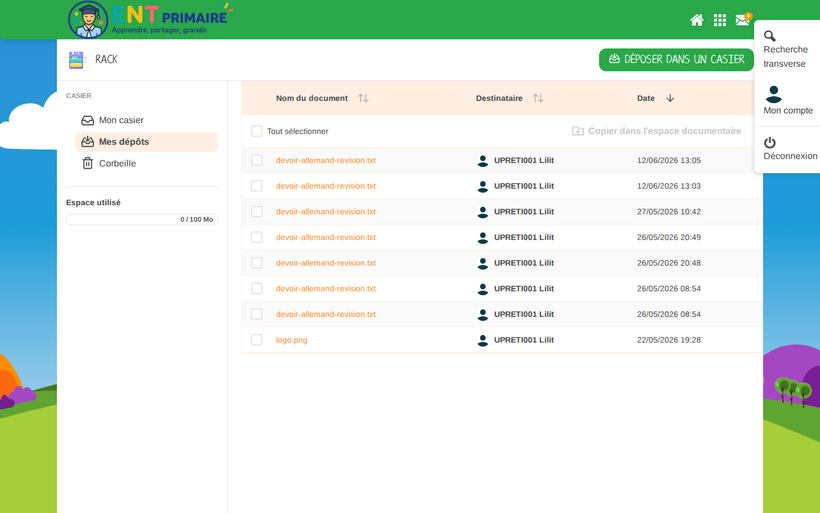Image resolution: width=820 pixels, height=513 pixels.
Task: Click UPRETI001 Lilit in 12/06/2026 13:03 row
Action: point(523,186)
